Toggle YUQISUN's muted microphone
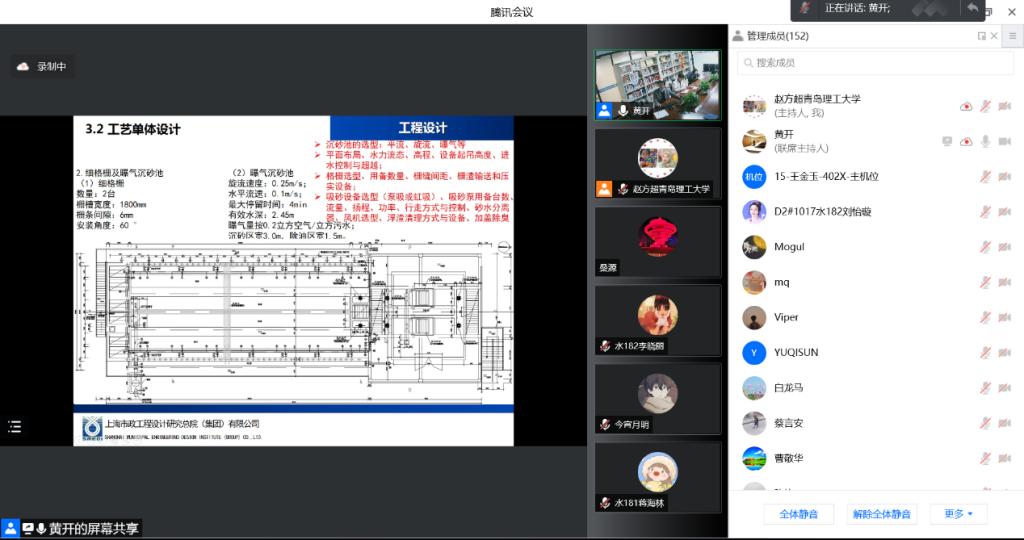 click(985, 352)
